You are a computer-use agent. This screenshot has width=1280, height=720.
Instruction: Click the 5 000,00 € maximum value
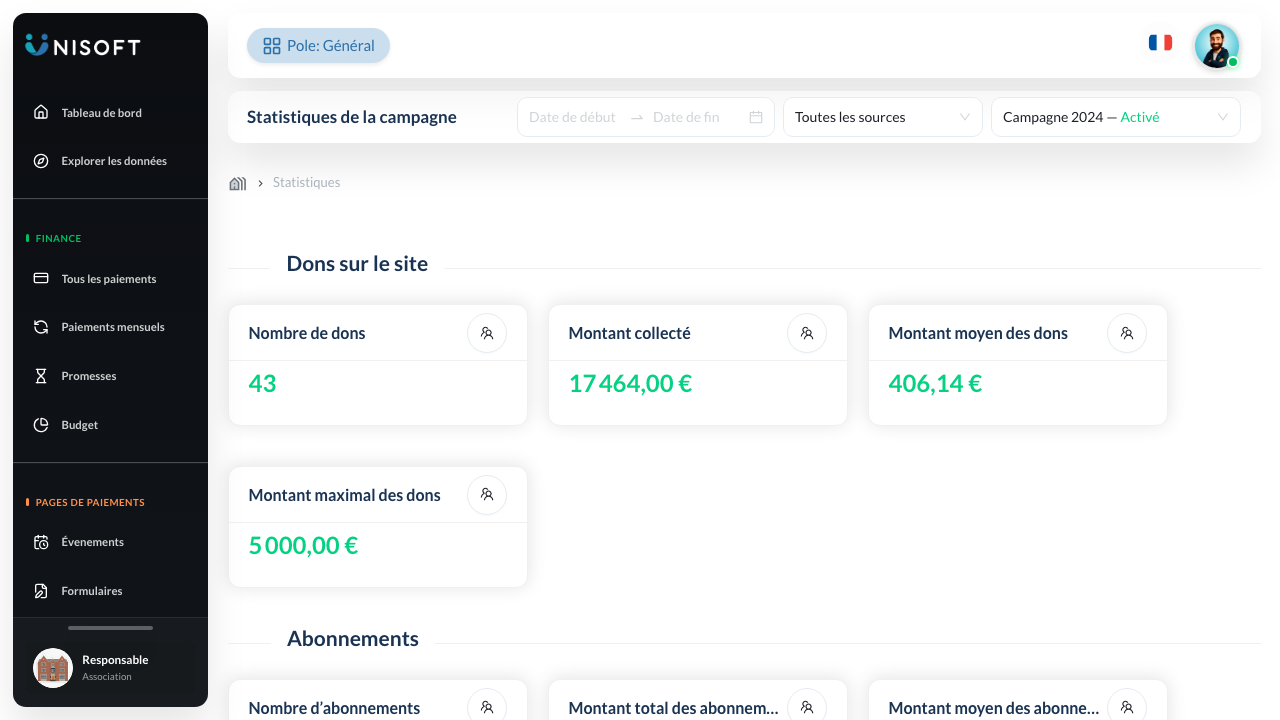click(x=303, y=546)
